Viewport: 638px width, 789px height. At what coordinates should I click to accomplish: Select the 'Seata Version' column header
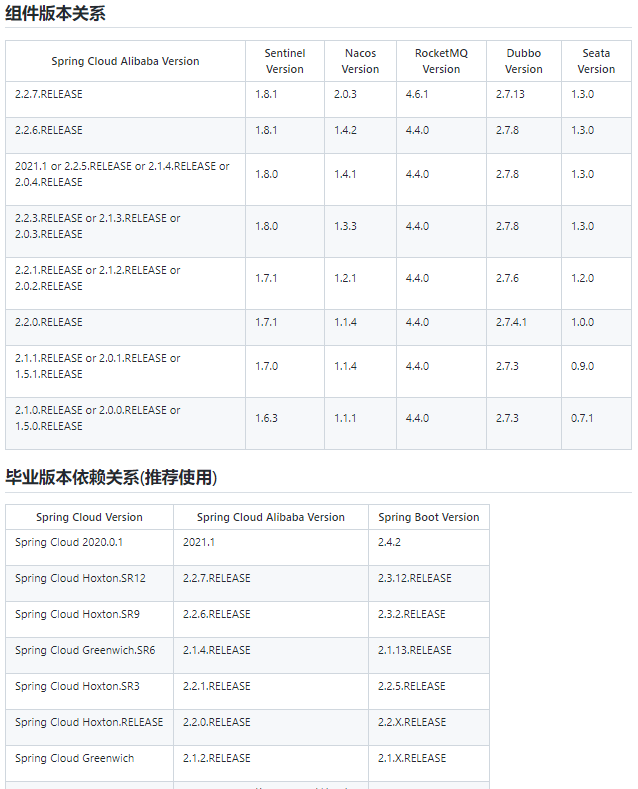pos(596,61)
